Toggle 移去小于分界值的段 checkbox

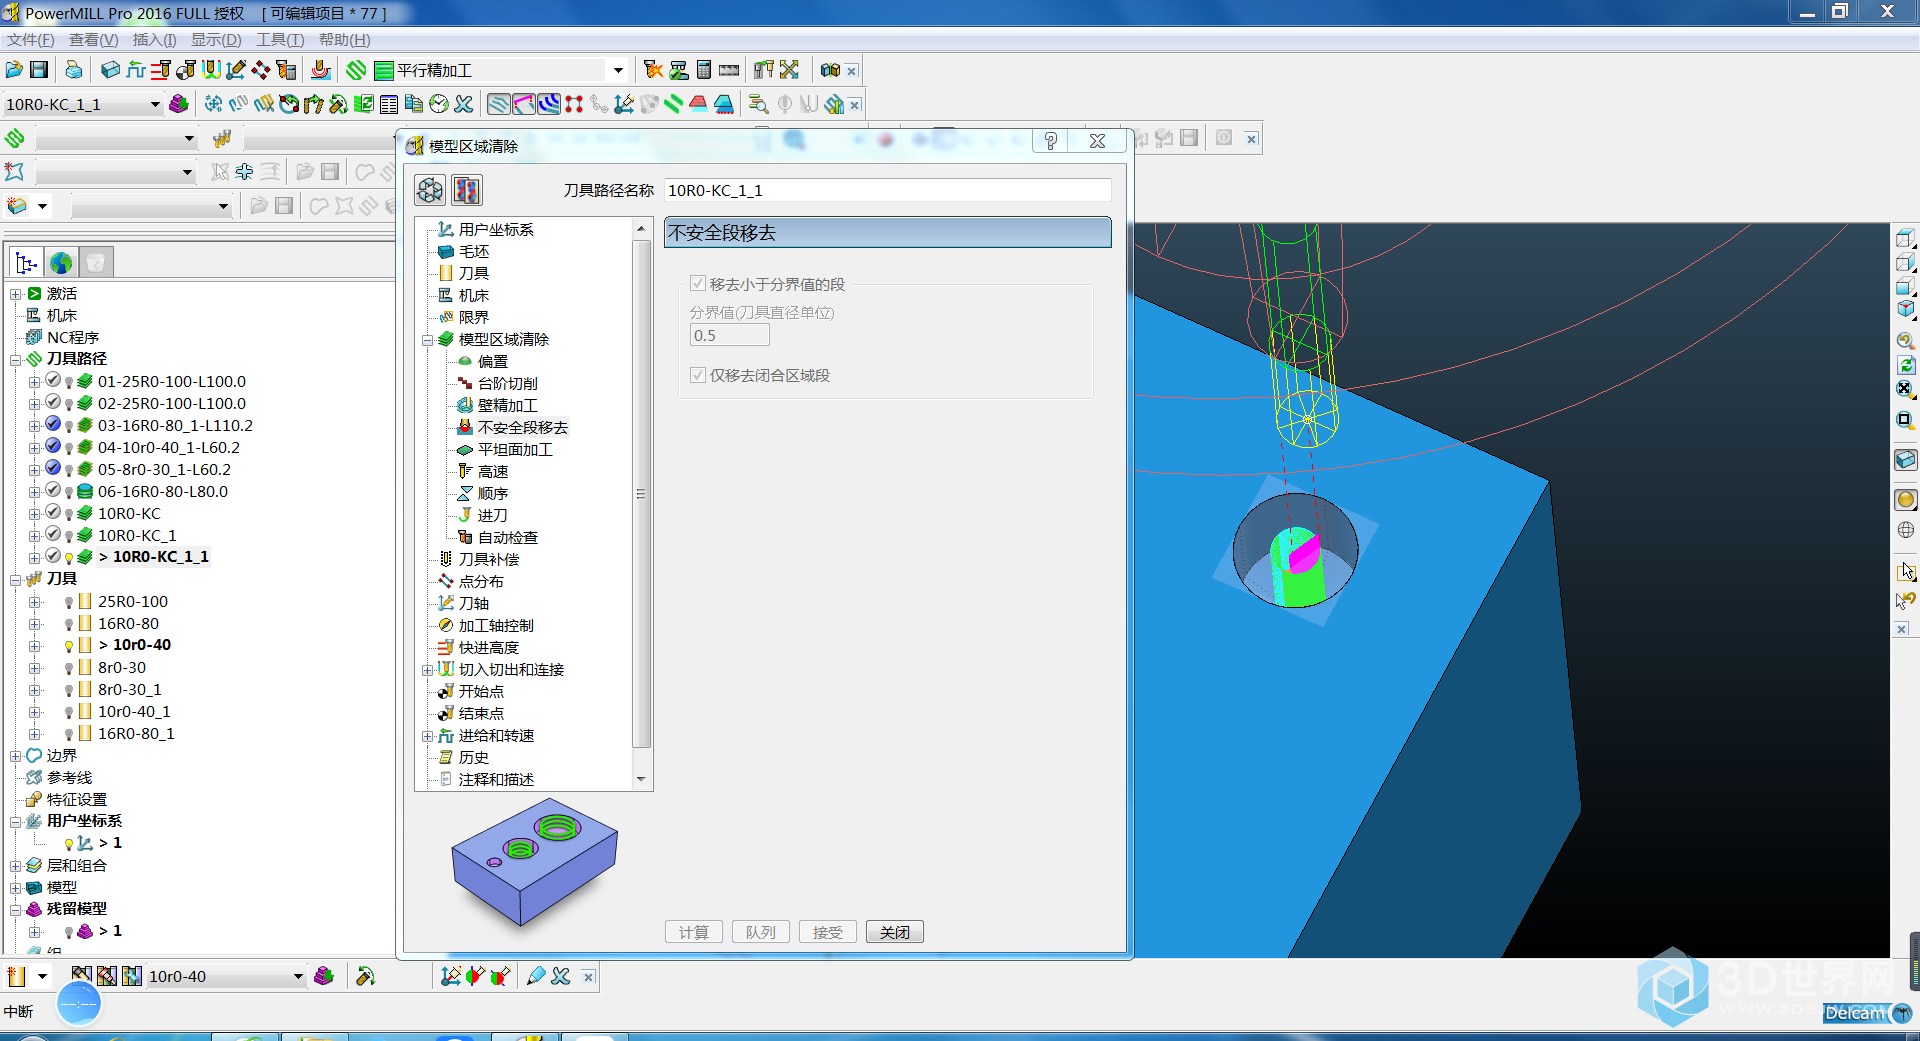click(698, 284)
